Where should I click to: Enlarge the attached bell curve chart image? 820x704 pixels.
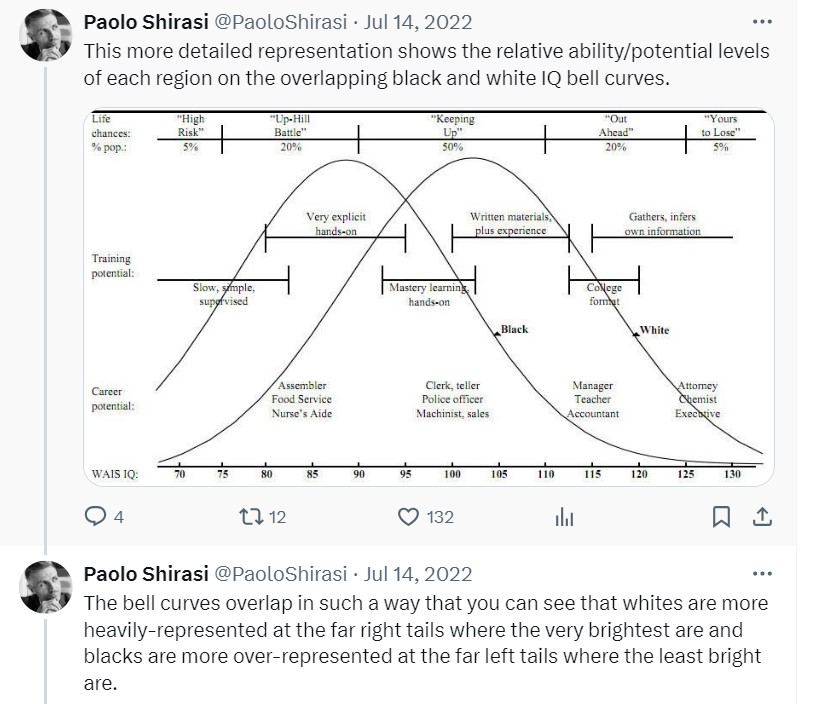pos(428,297)
